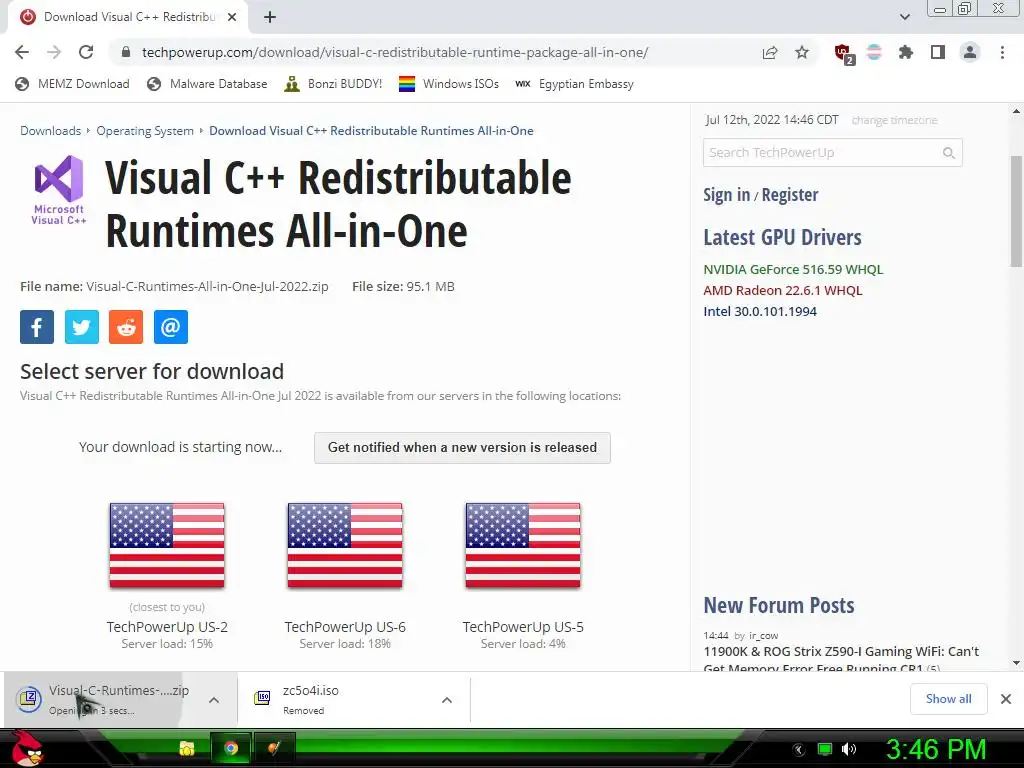Reload the current page
This screenshot has width=1024, height=768.
(86, 52)
